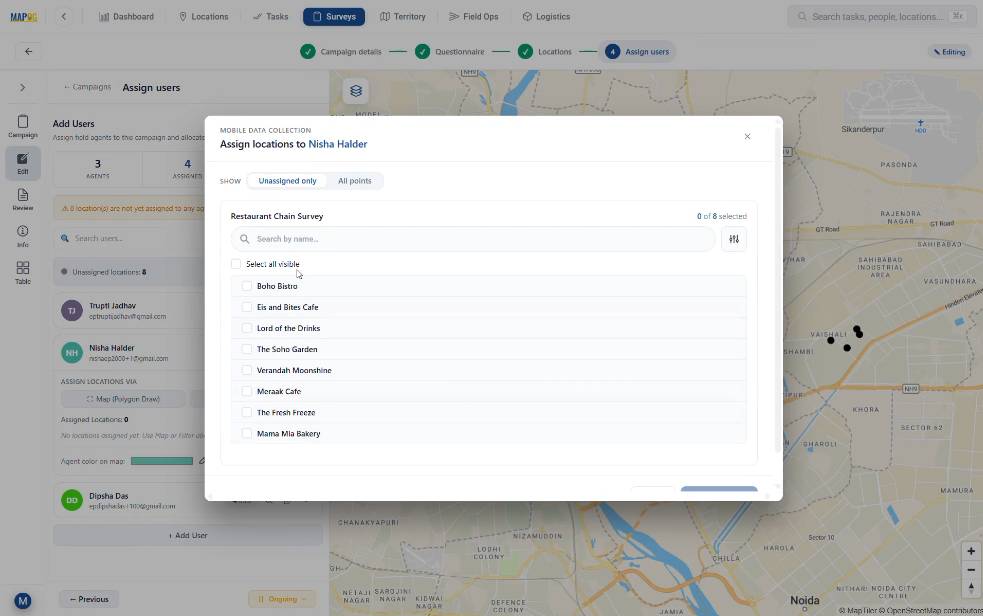Open the Dashboard tab
The width and height of the screenshot is (983, 616).
(126, 17)
